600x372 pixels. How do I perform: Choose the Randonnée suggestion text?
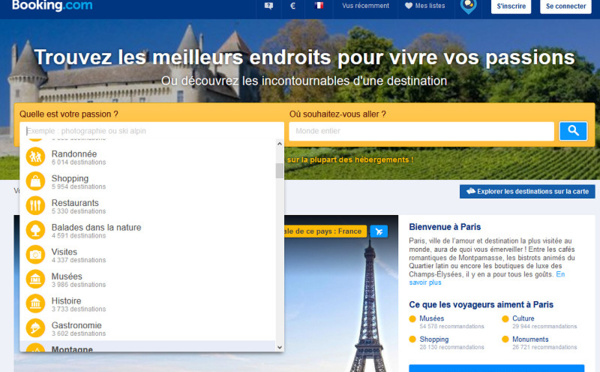coord(74,154)
